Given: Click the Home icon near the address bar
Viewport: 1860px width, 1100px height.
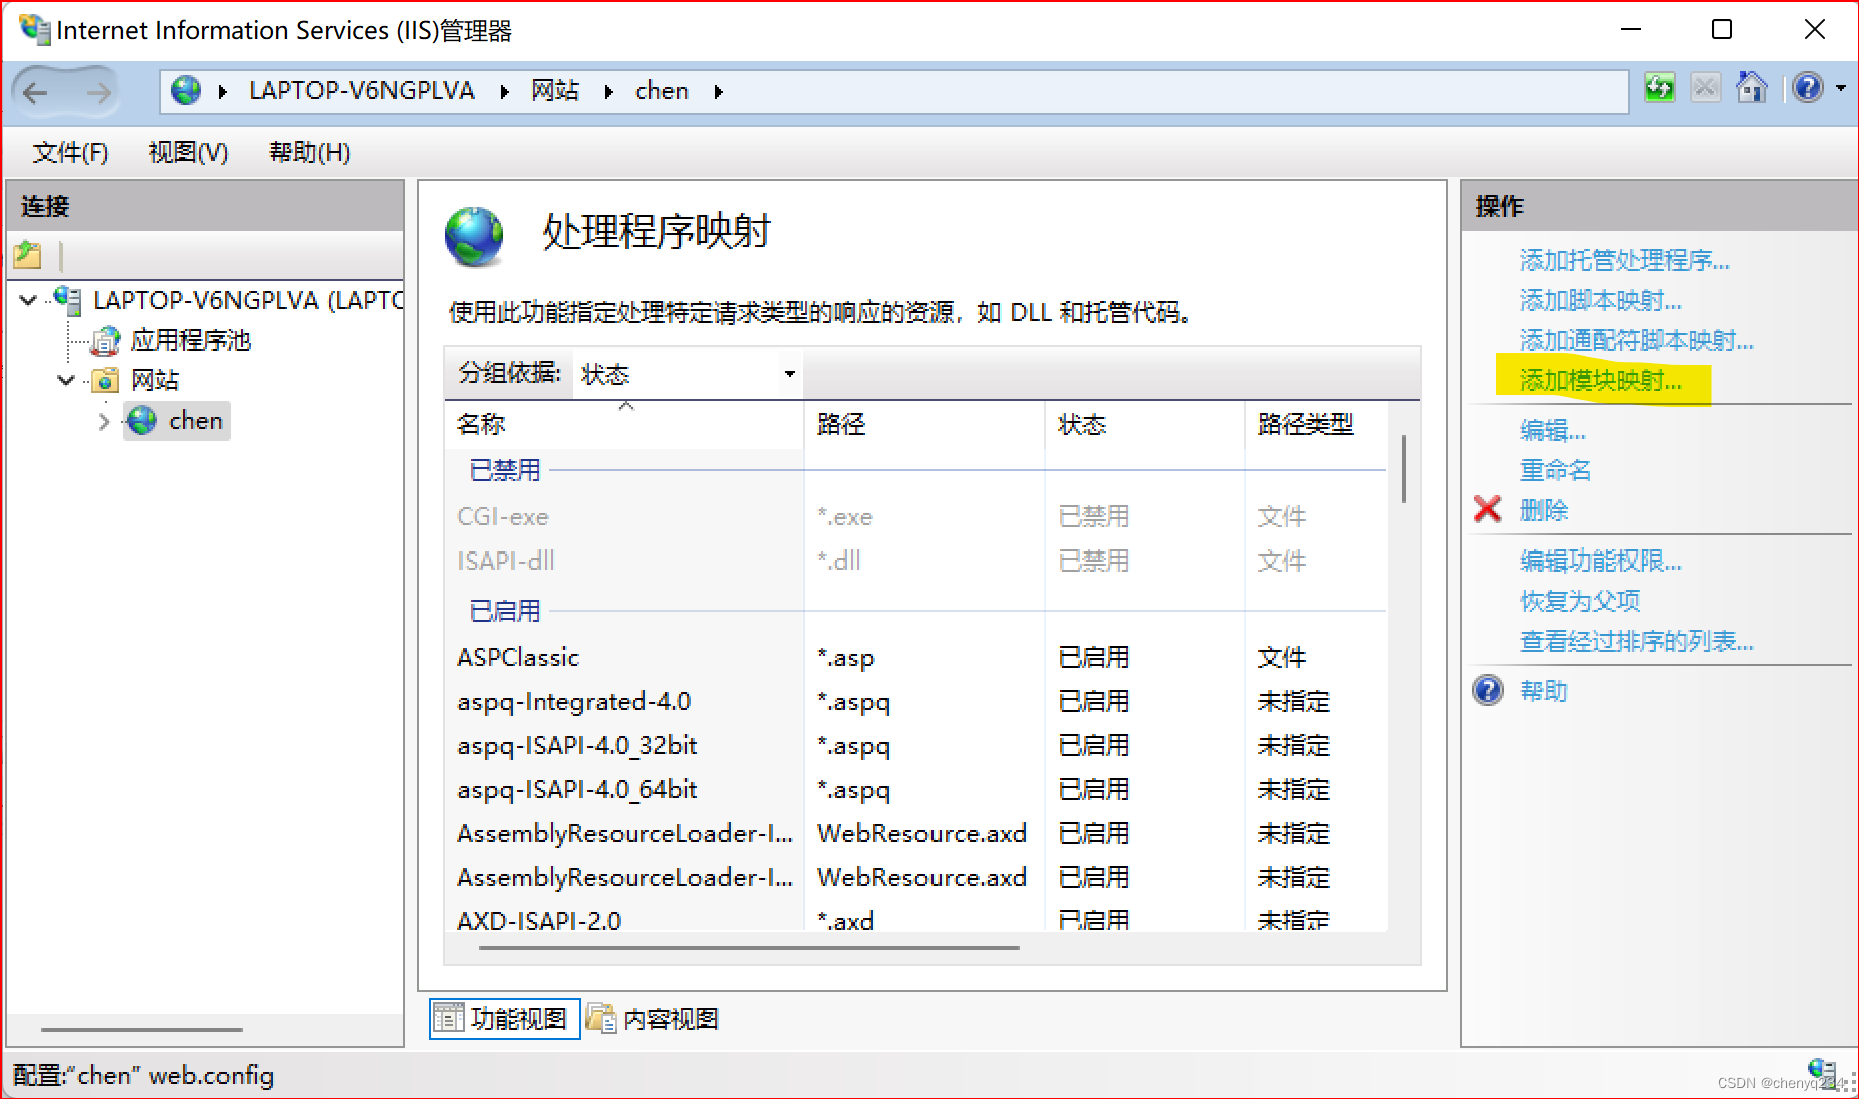Looking at the screenshot, I should (x=1752, y=88).
